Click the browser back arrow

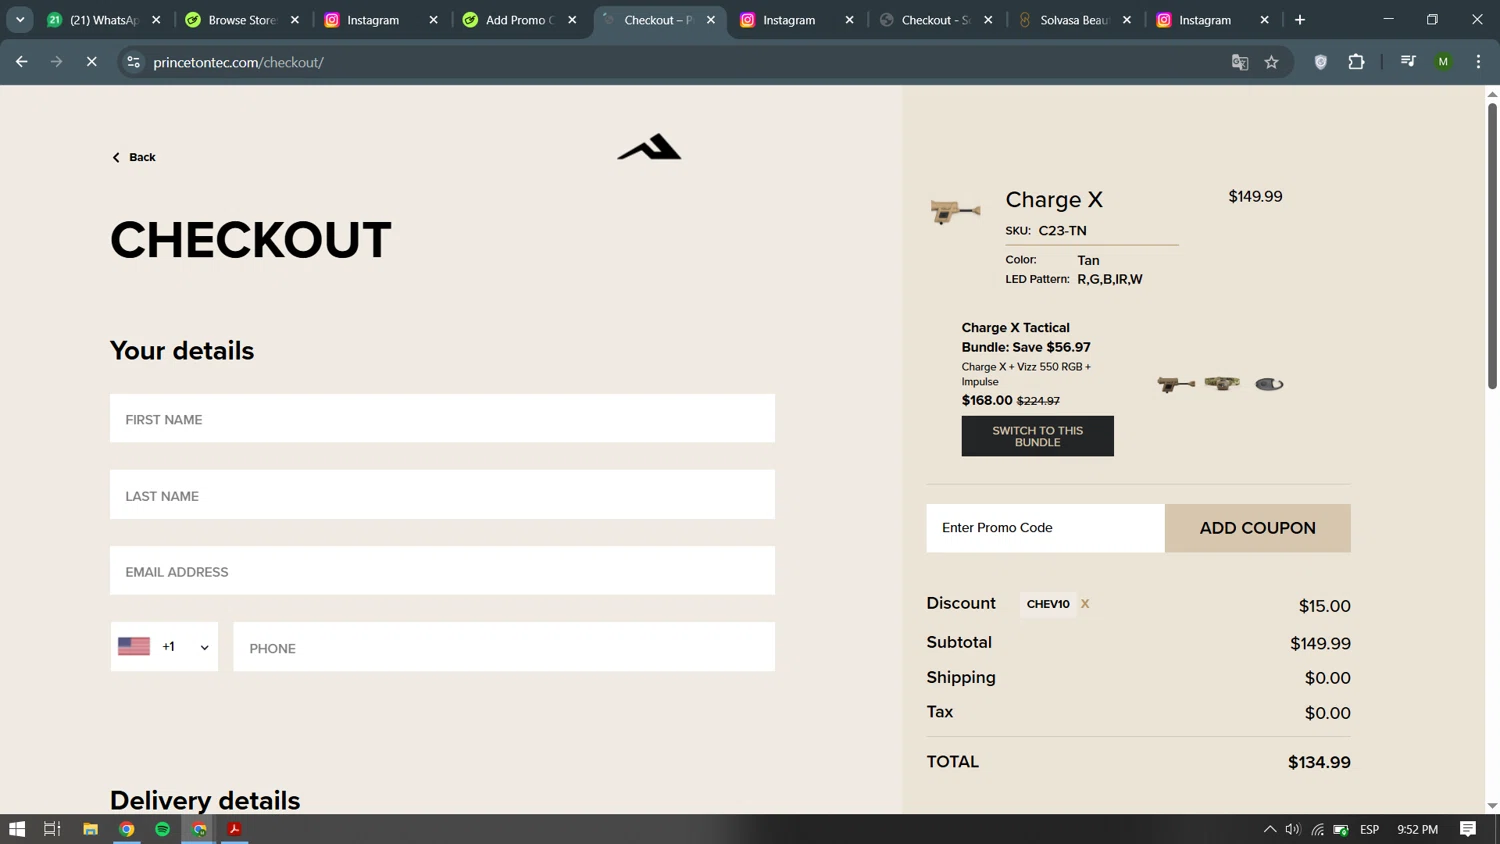point(21,62)
